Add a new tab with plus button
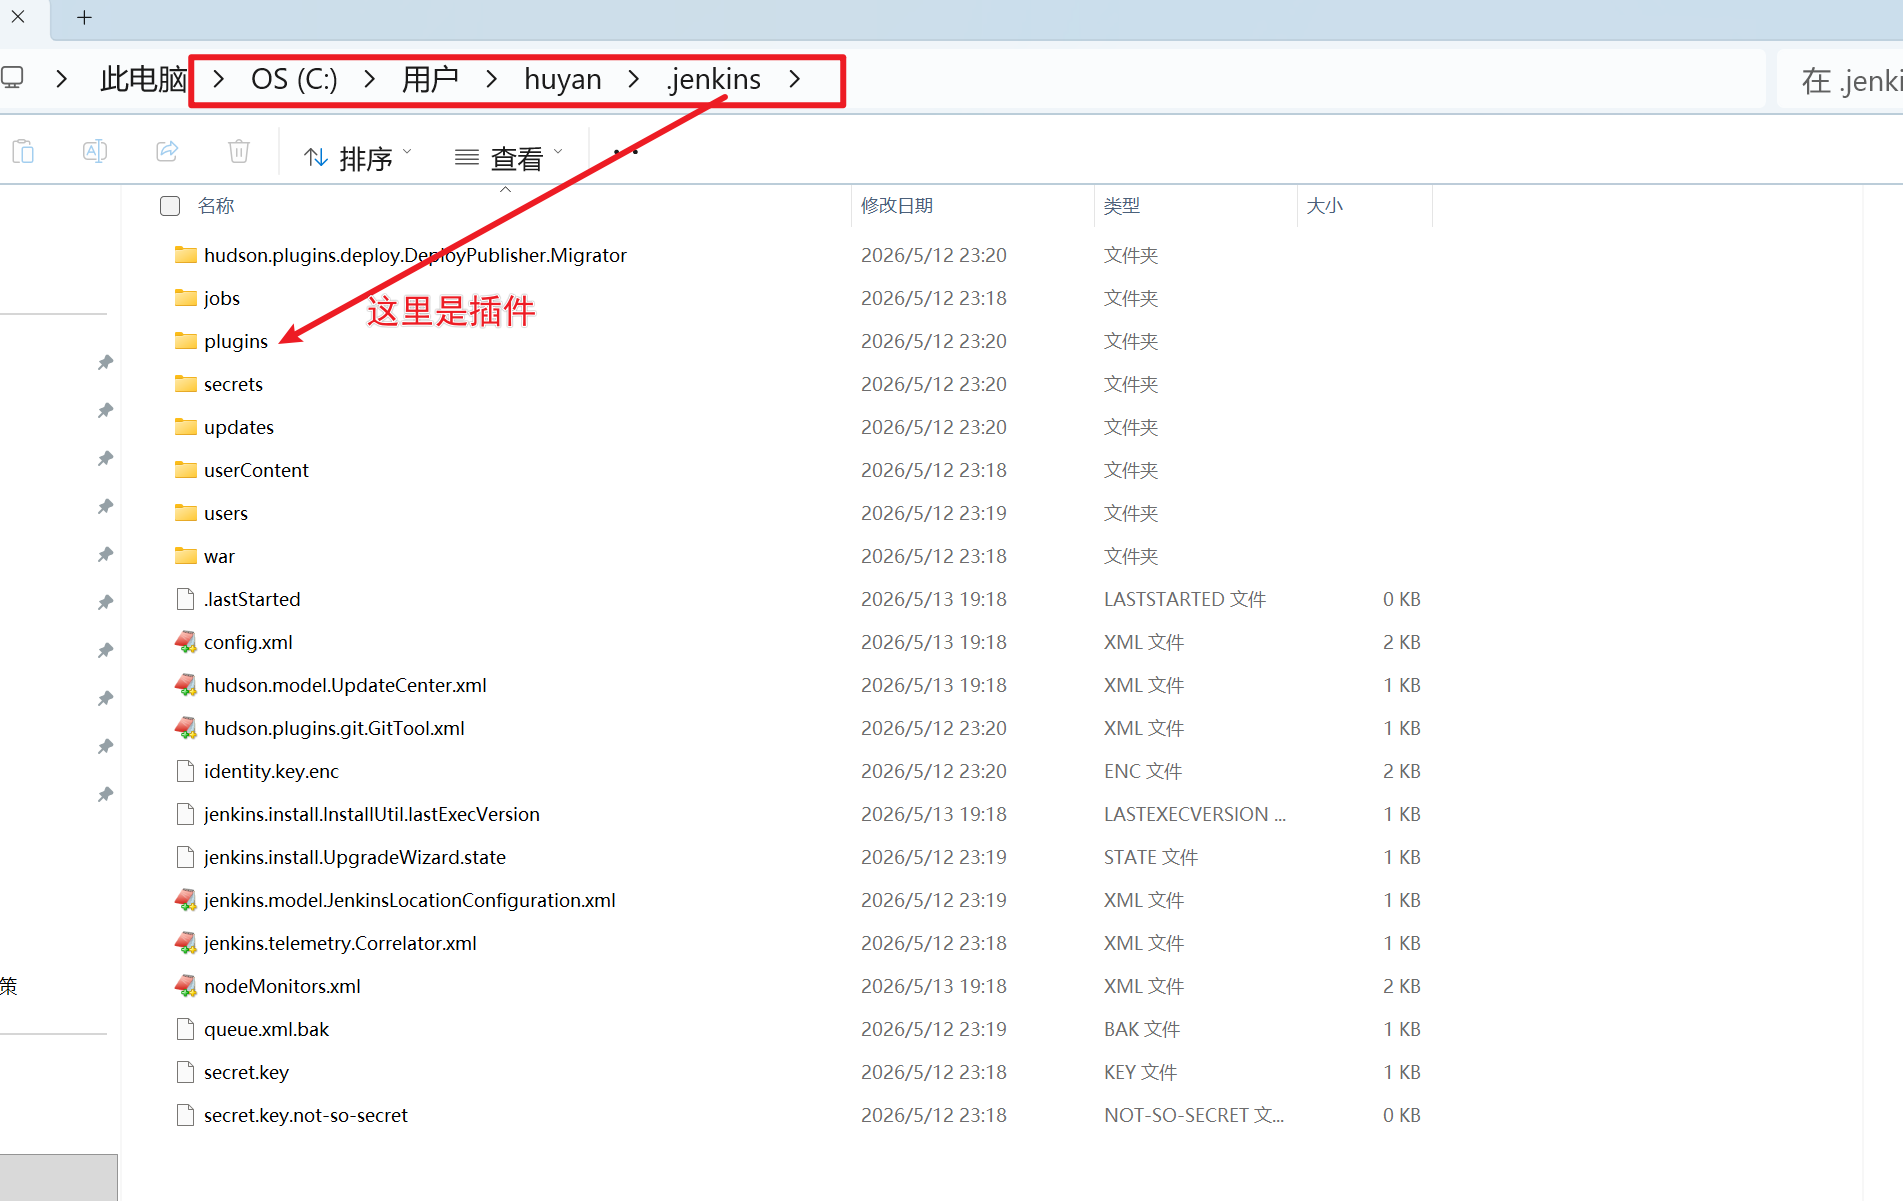This screenshot has height=1201, width=1903. click(84, 18)
